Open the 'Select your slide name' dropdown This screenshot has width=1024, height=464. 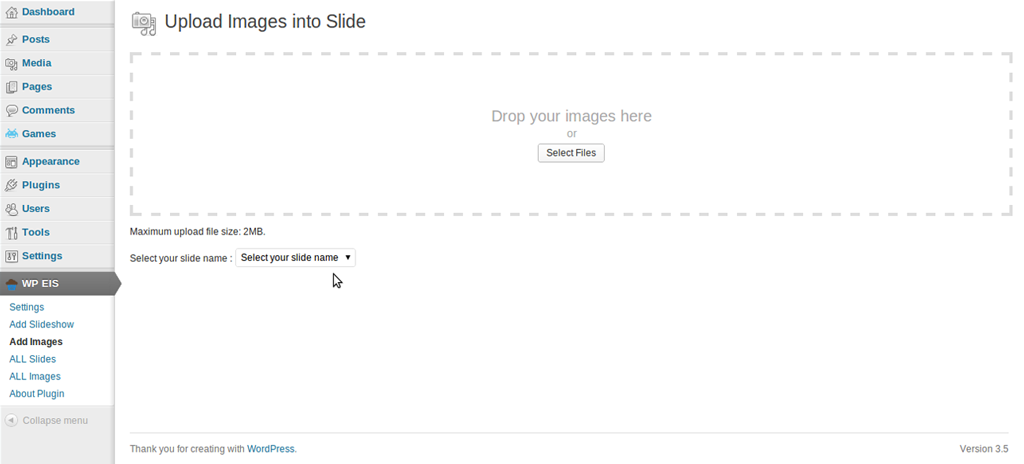click(x=295, y=257)
